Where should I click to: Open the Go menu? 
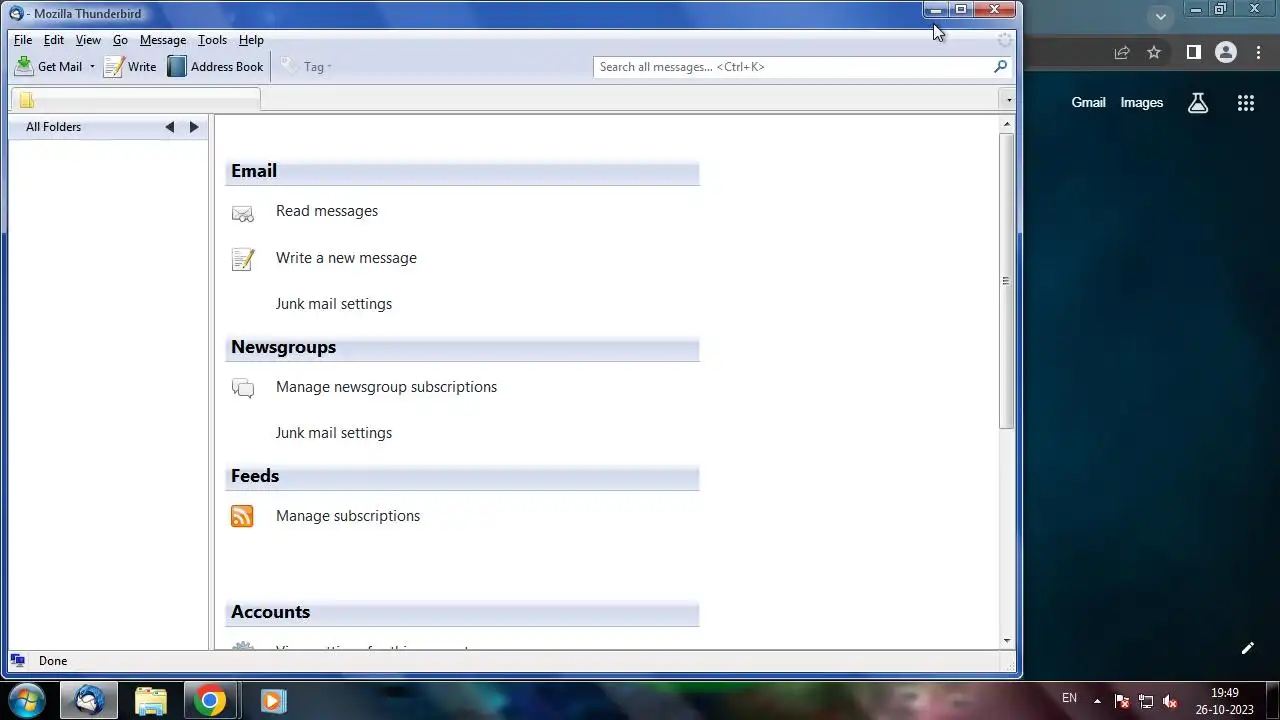[120, 40]
